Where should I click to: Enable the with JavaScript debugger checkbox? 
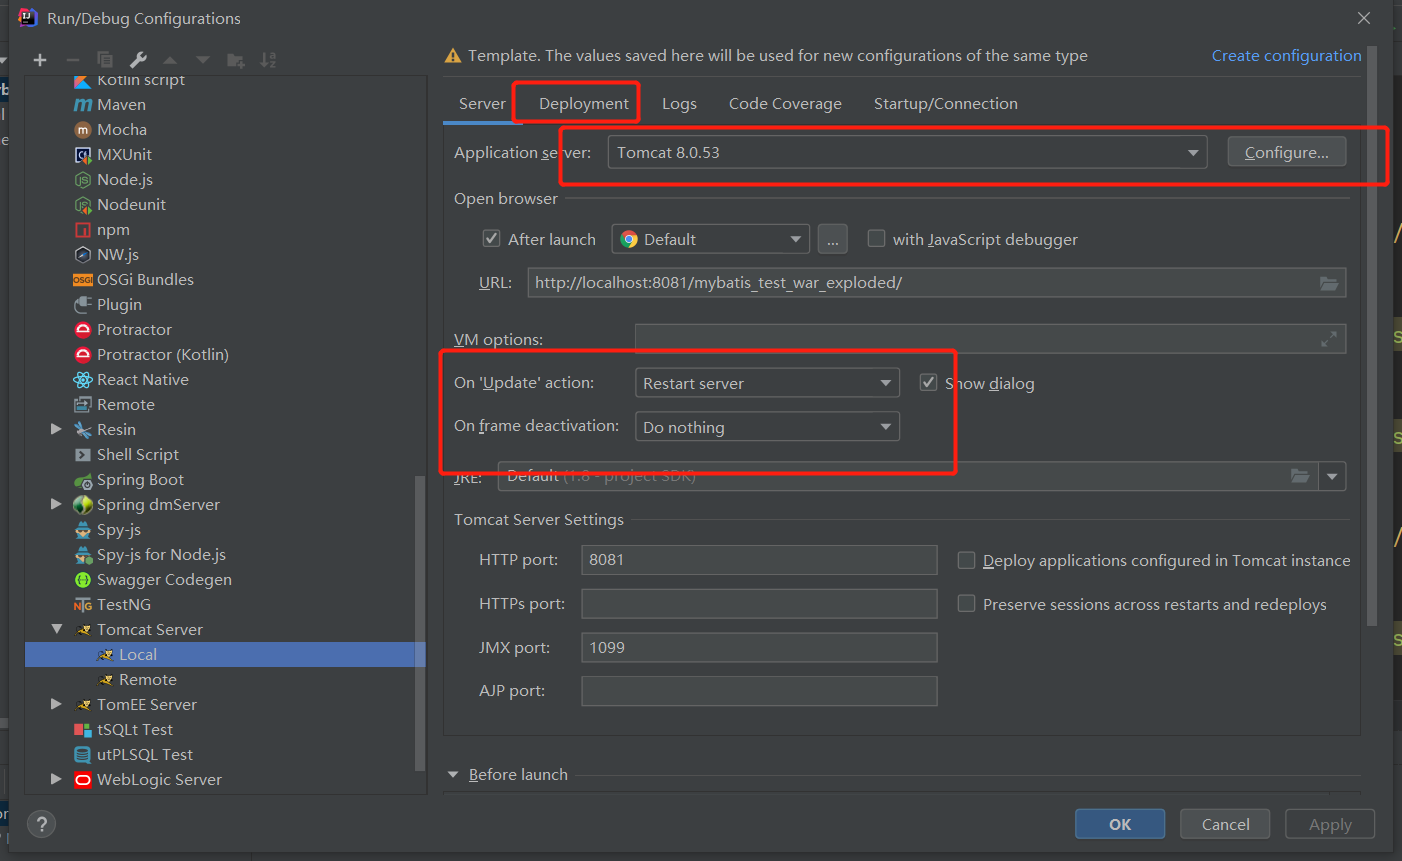pos(876,239)
